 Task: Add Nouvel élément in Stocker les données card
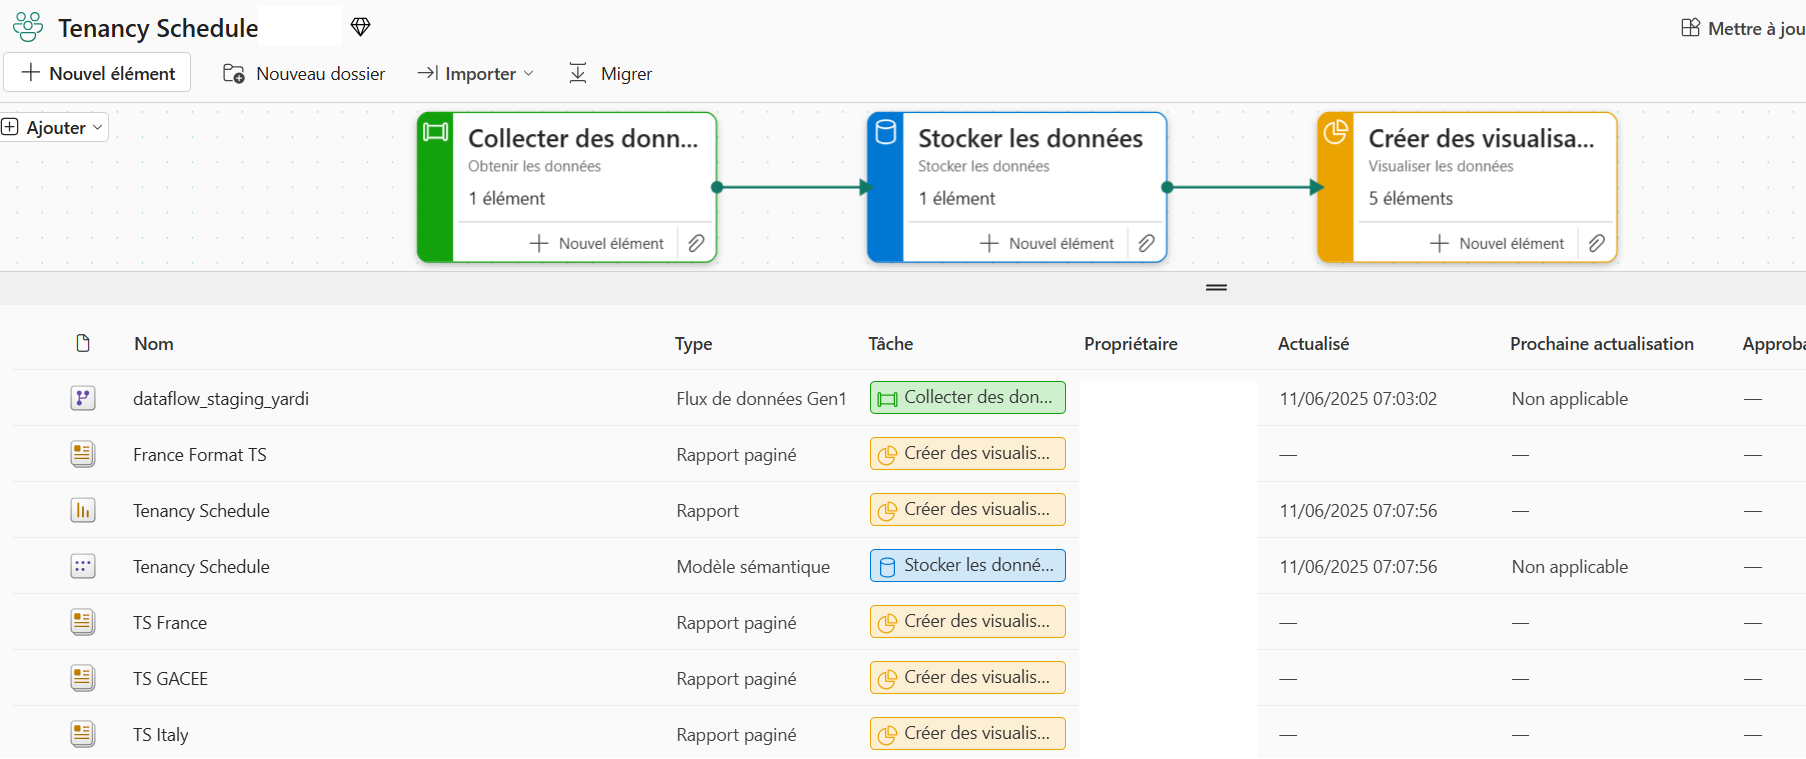click(x=1047, y=243)
